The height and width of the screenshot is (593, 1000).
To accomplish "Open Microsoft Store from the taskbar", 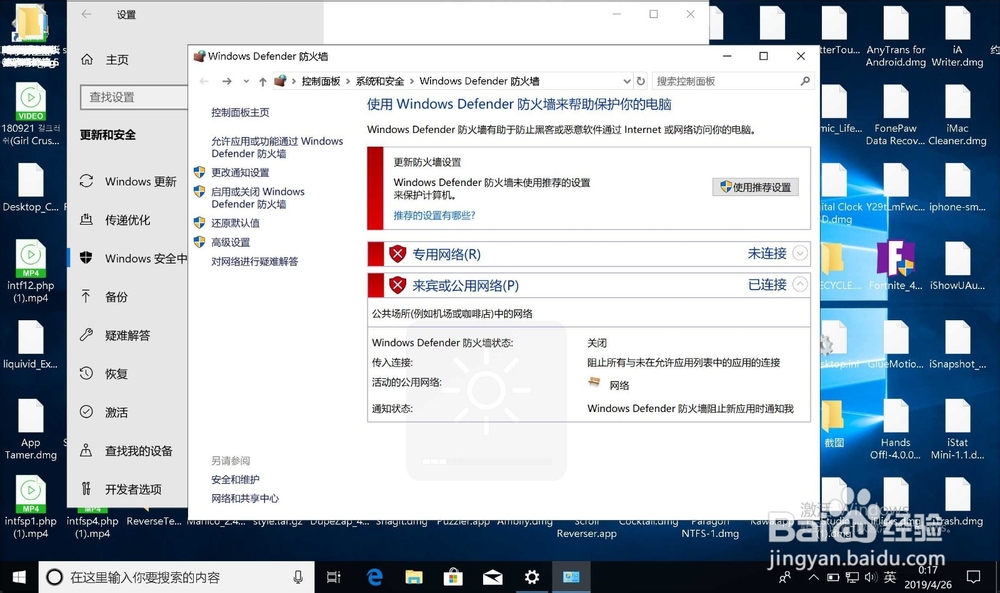I will pyautogui.click(x=453, y=577).
